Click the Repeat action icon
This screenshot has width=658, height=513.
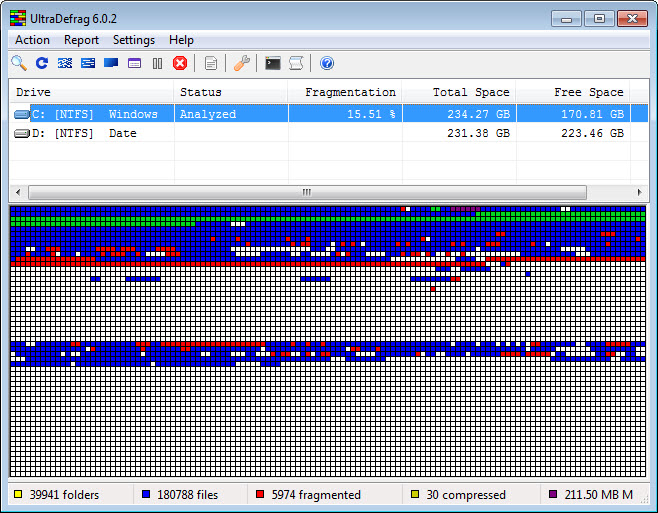click(42, 63)
